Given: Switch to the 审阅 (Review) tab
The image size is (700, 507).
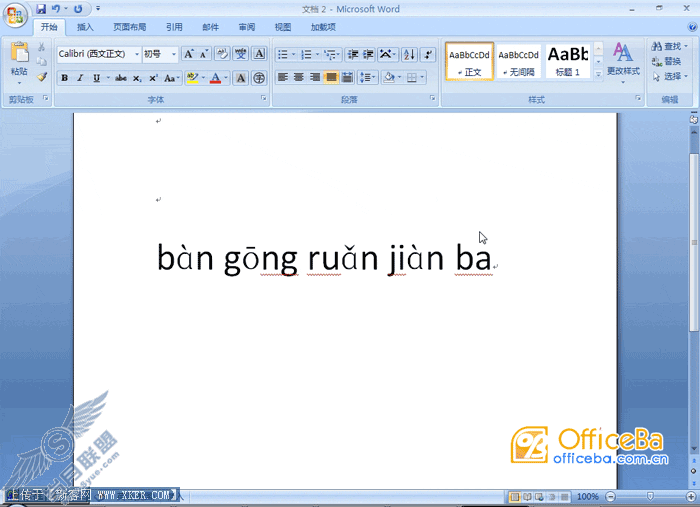Looking at the screenshot, I should click(x=246, y=27).
